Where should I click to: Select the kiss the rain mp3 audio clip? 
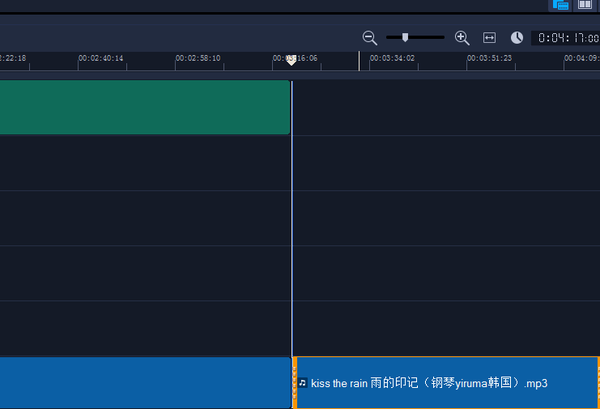pos(446,383)
